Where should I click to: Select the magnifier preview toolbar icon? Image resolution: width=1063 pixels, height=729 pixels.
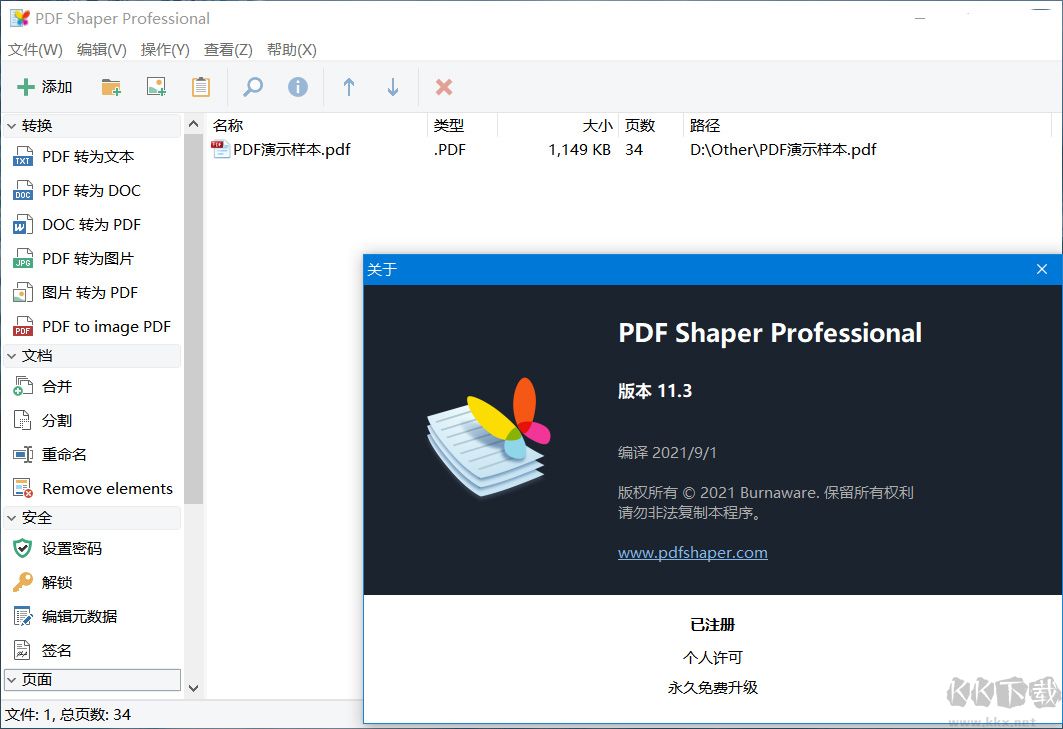tap(251, 86)
